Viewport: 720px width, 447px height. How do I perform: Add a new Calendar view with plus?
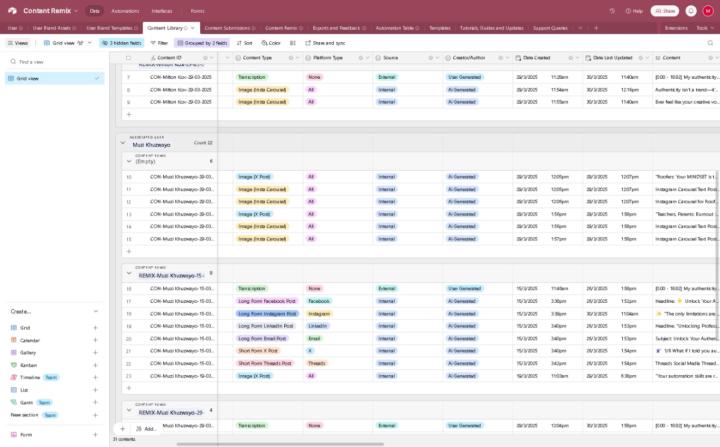point(96,340)
